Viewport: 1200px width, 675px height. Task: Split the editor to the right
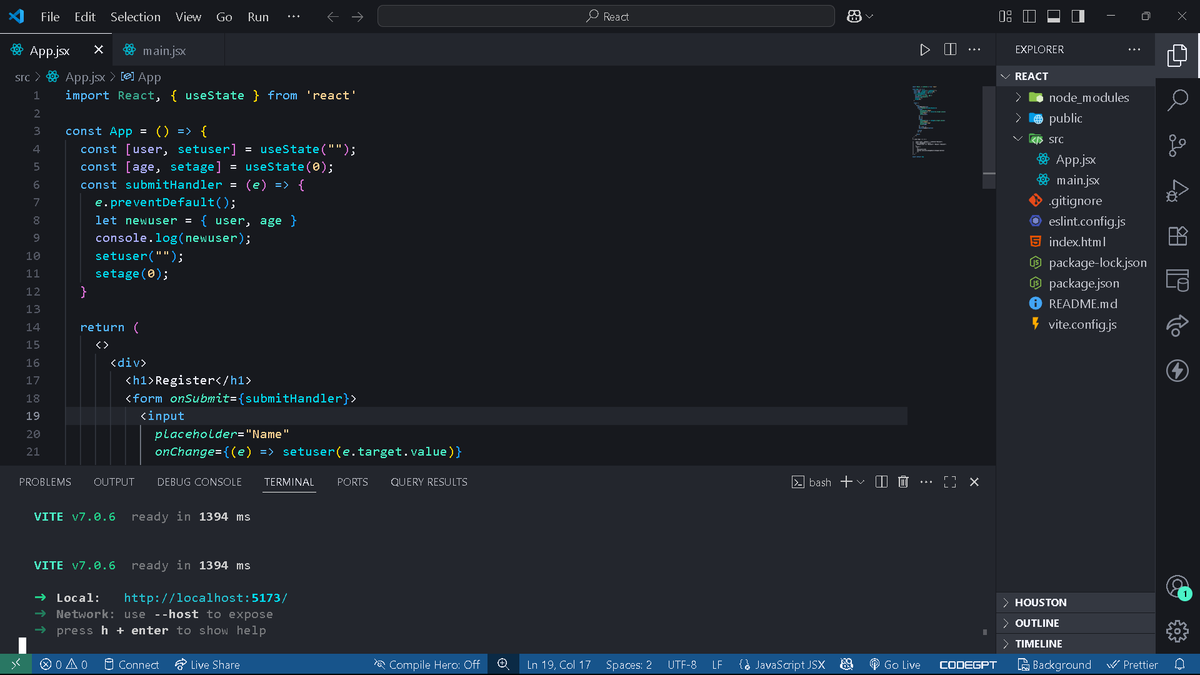(x=950, y=50)
